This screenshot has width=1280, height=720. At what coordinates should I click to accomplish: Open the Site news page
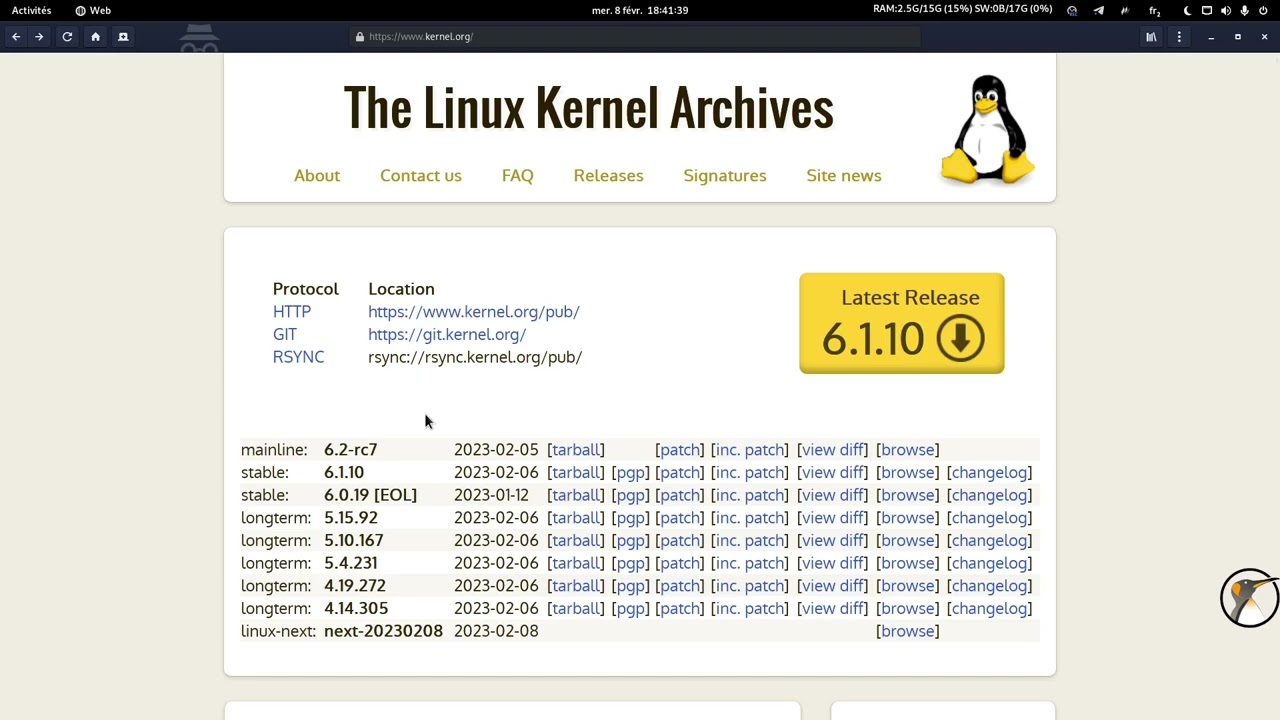pos(844,176)
